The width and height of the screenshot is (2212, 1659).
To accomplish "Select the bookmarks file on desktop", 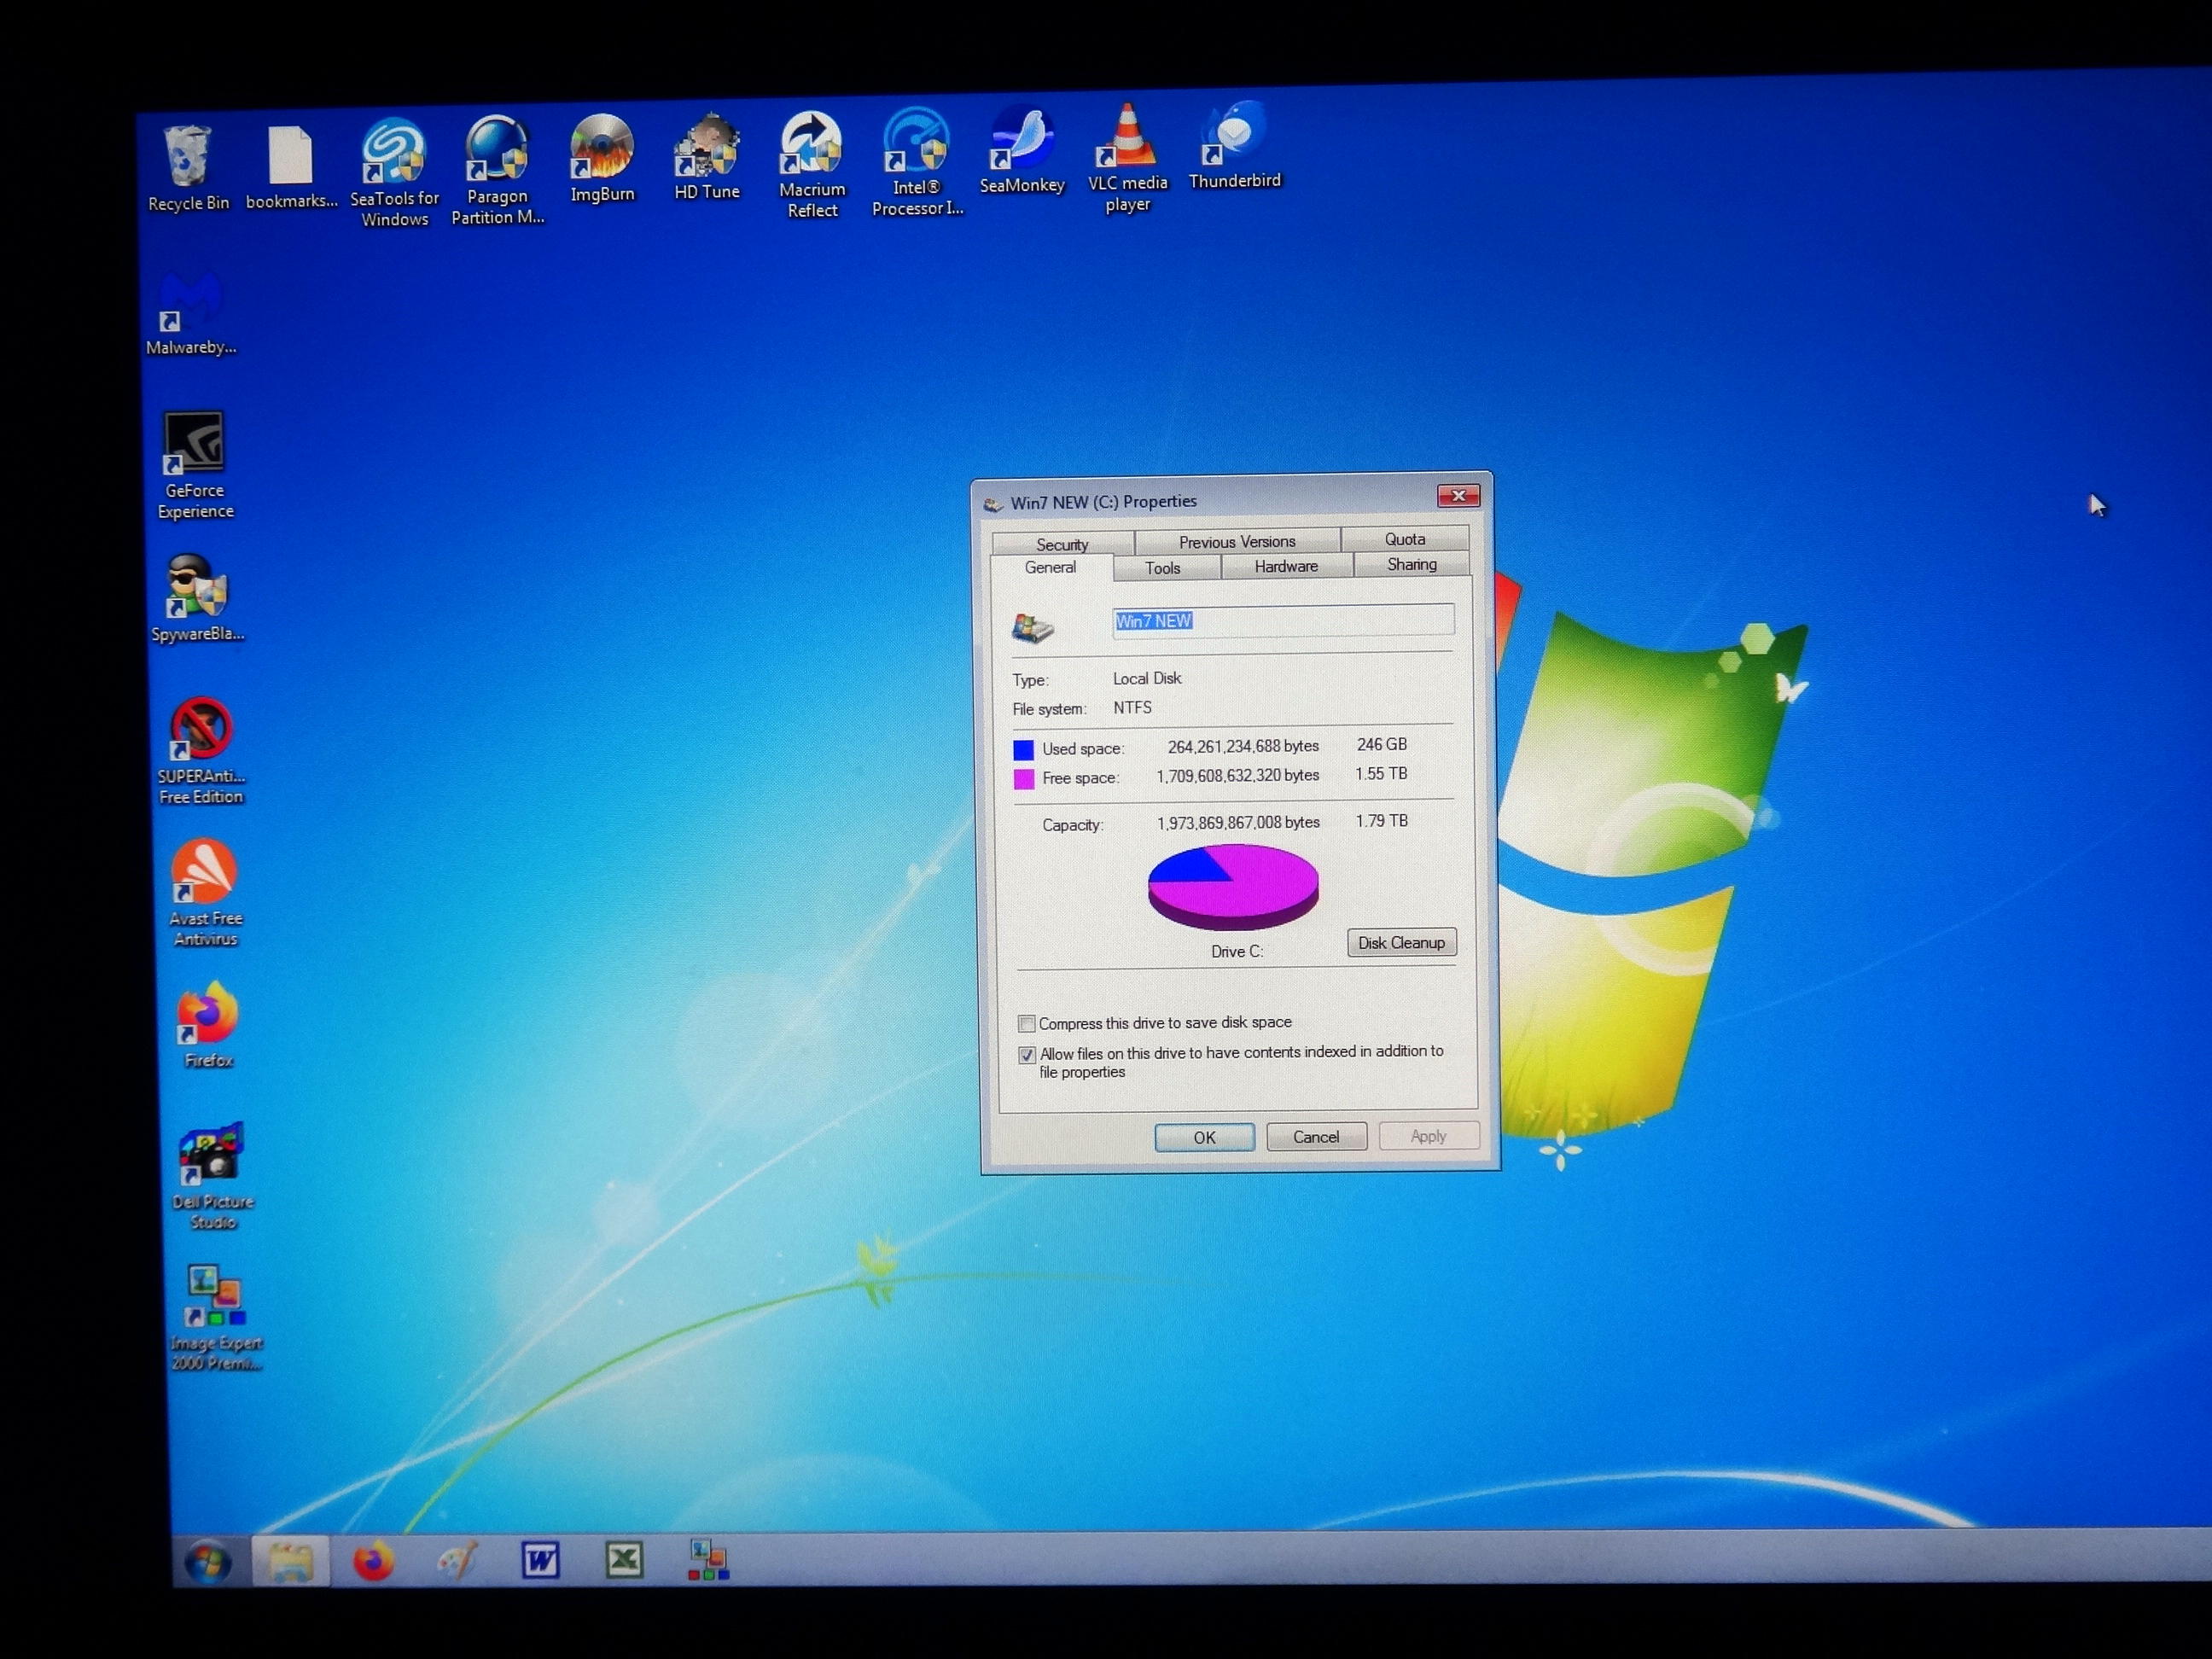I will [x=291, y=166].
